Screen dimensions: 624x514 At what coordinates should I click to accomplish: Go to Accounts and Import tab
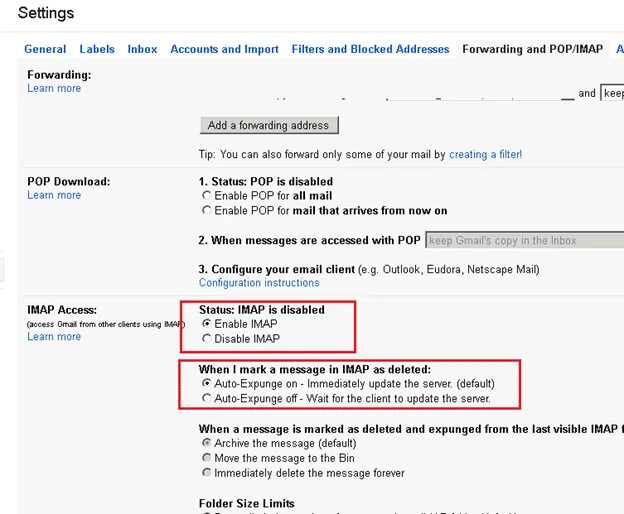(x=224, y=49)
